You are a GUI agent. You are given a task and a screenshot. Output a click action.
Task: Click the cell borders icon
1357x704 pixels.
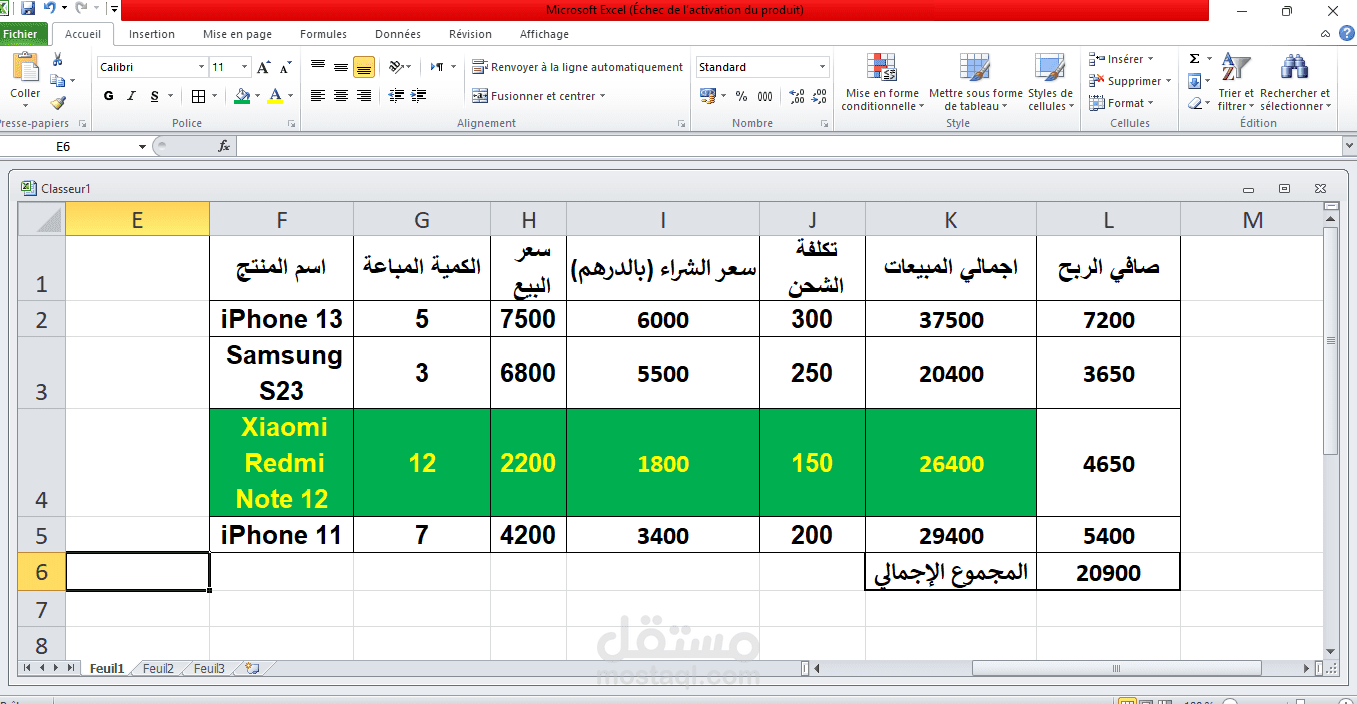click(198, 96)
